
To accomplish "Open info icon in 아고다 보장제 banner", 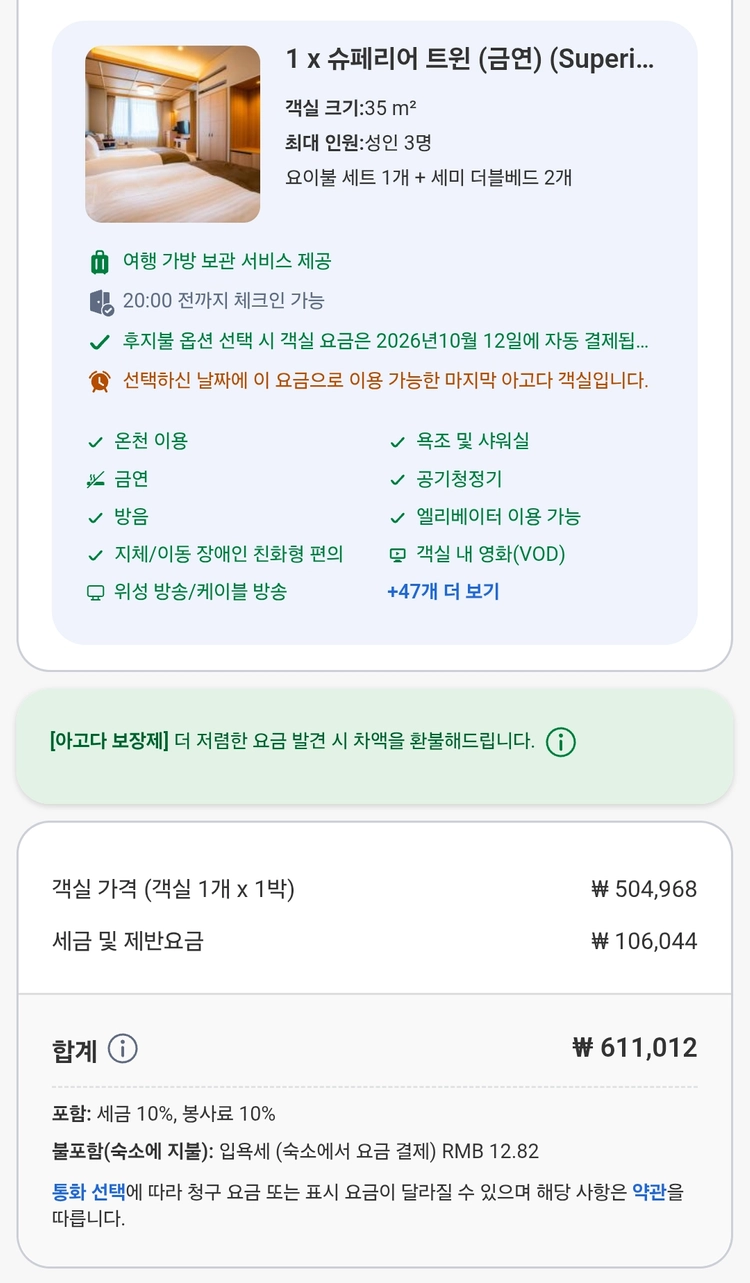I will (x=561, y=742).
